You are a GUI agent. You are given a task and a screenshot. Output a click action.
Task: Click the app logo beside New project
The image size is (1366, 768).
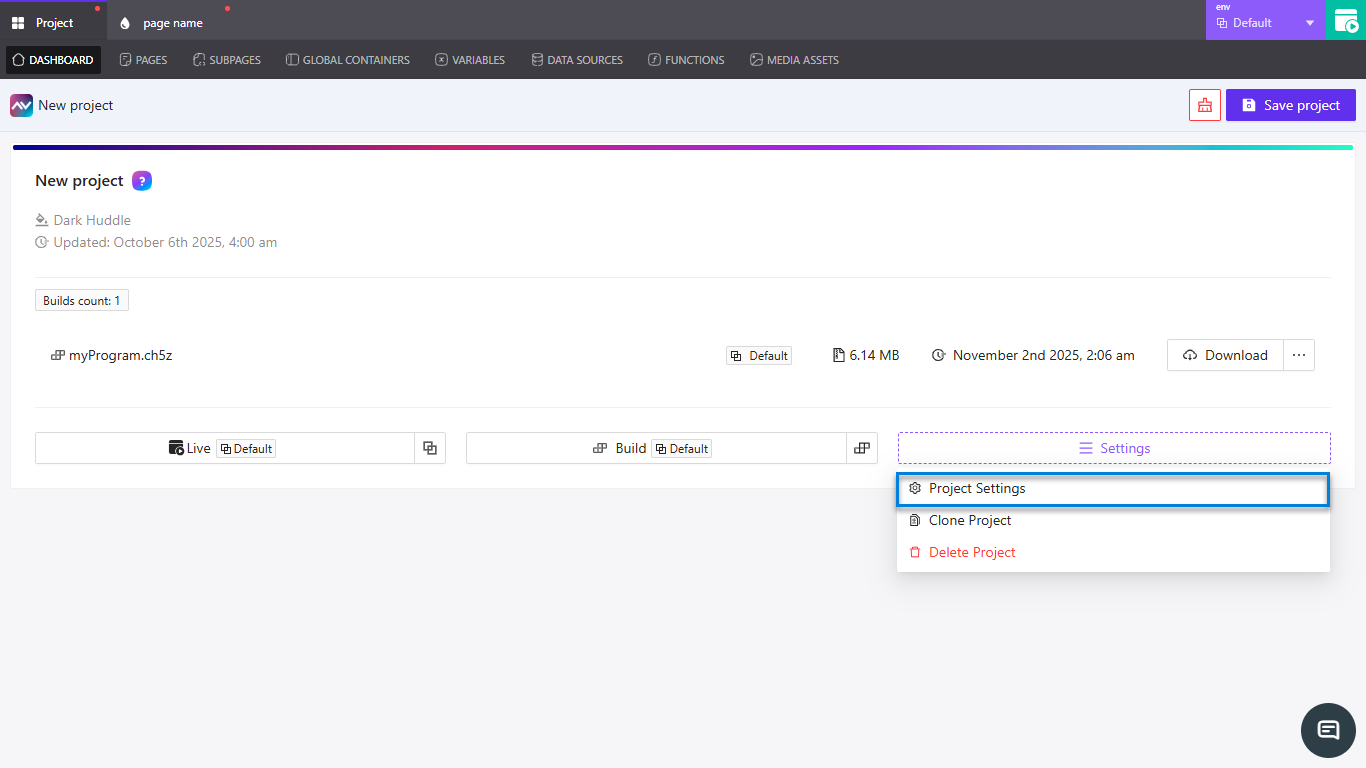(x=21, y=105)
